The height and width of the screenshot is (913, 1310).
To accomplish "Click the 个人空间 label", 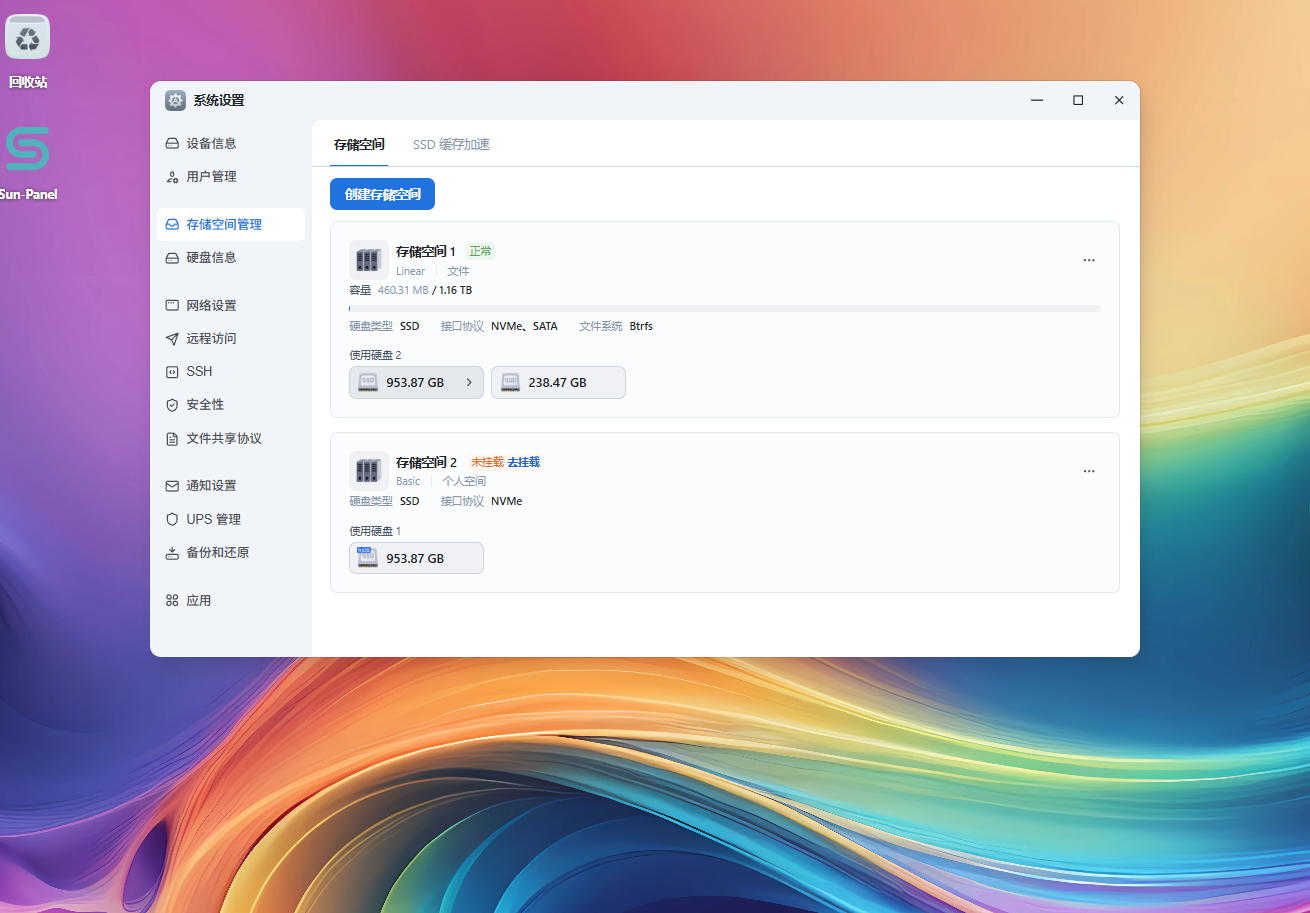I will 464,481.
